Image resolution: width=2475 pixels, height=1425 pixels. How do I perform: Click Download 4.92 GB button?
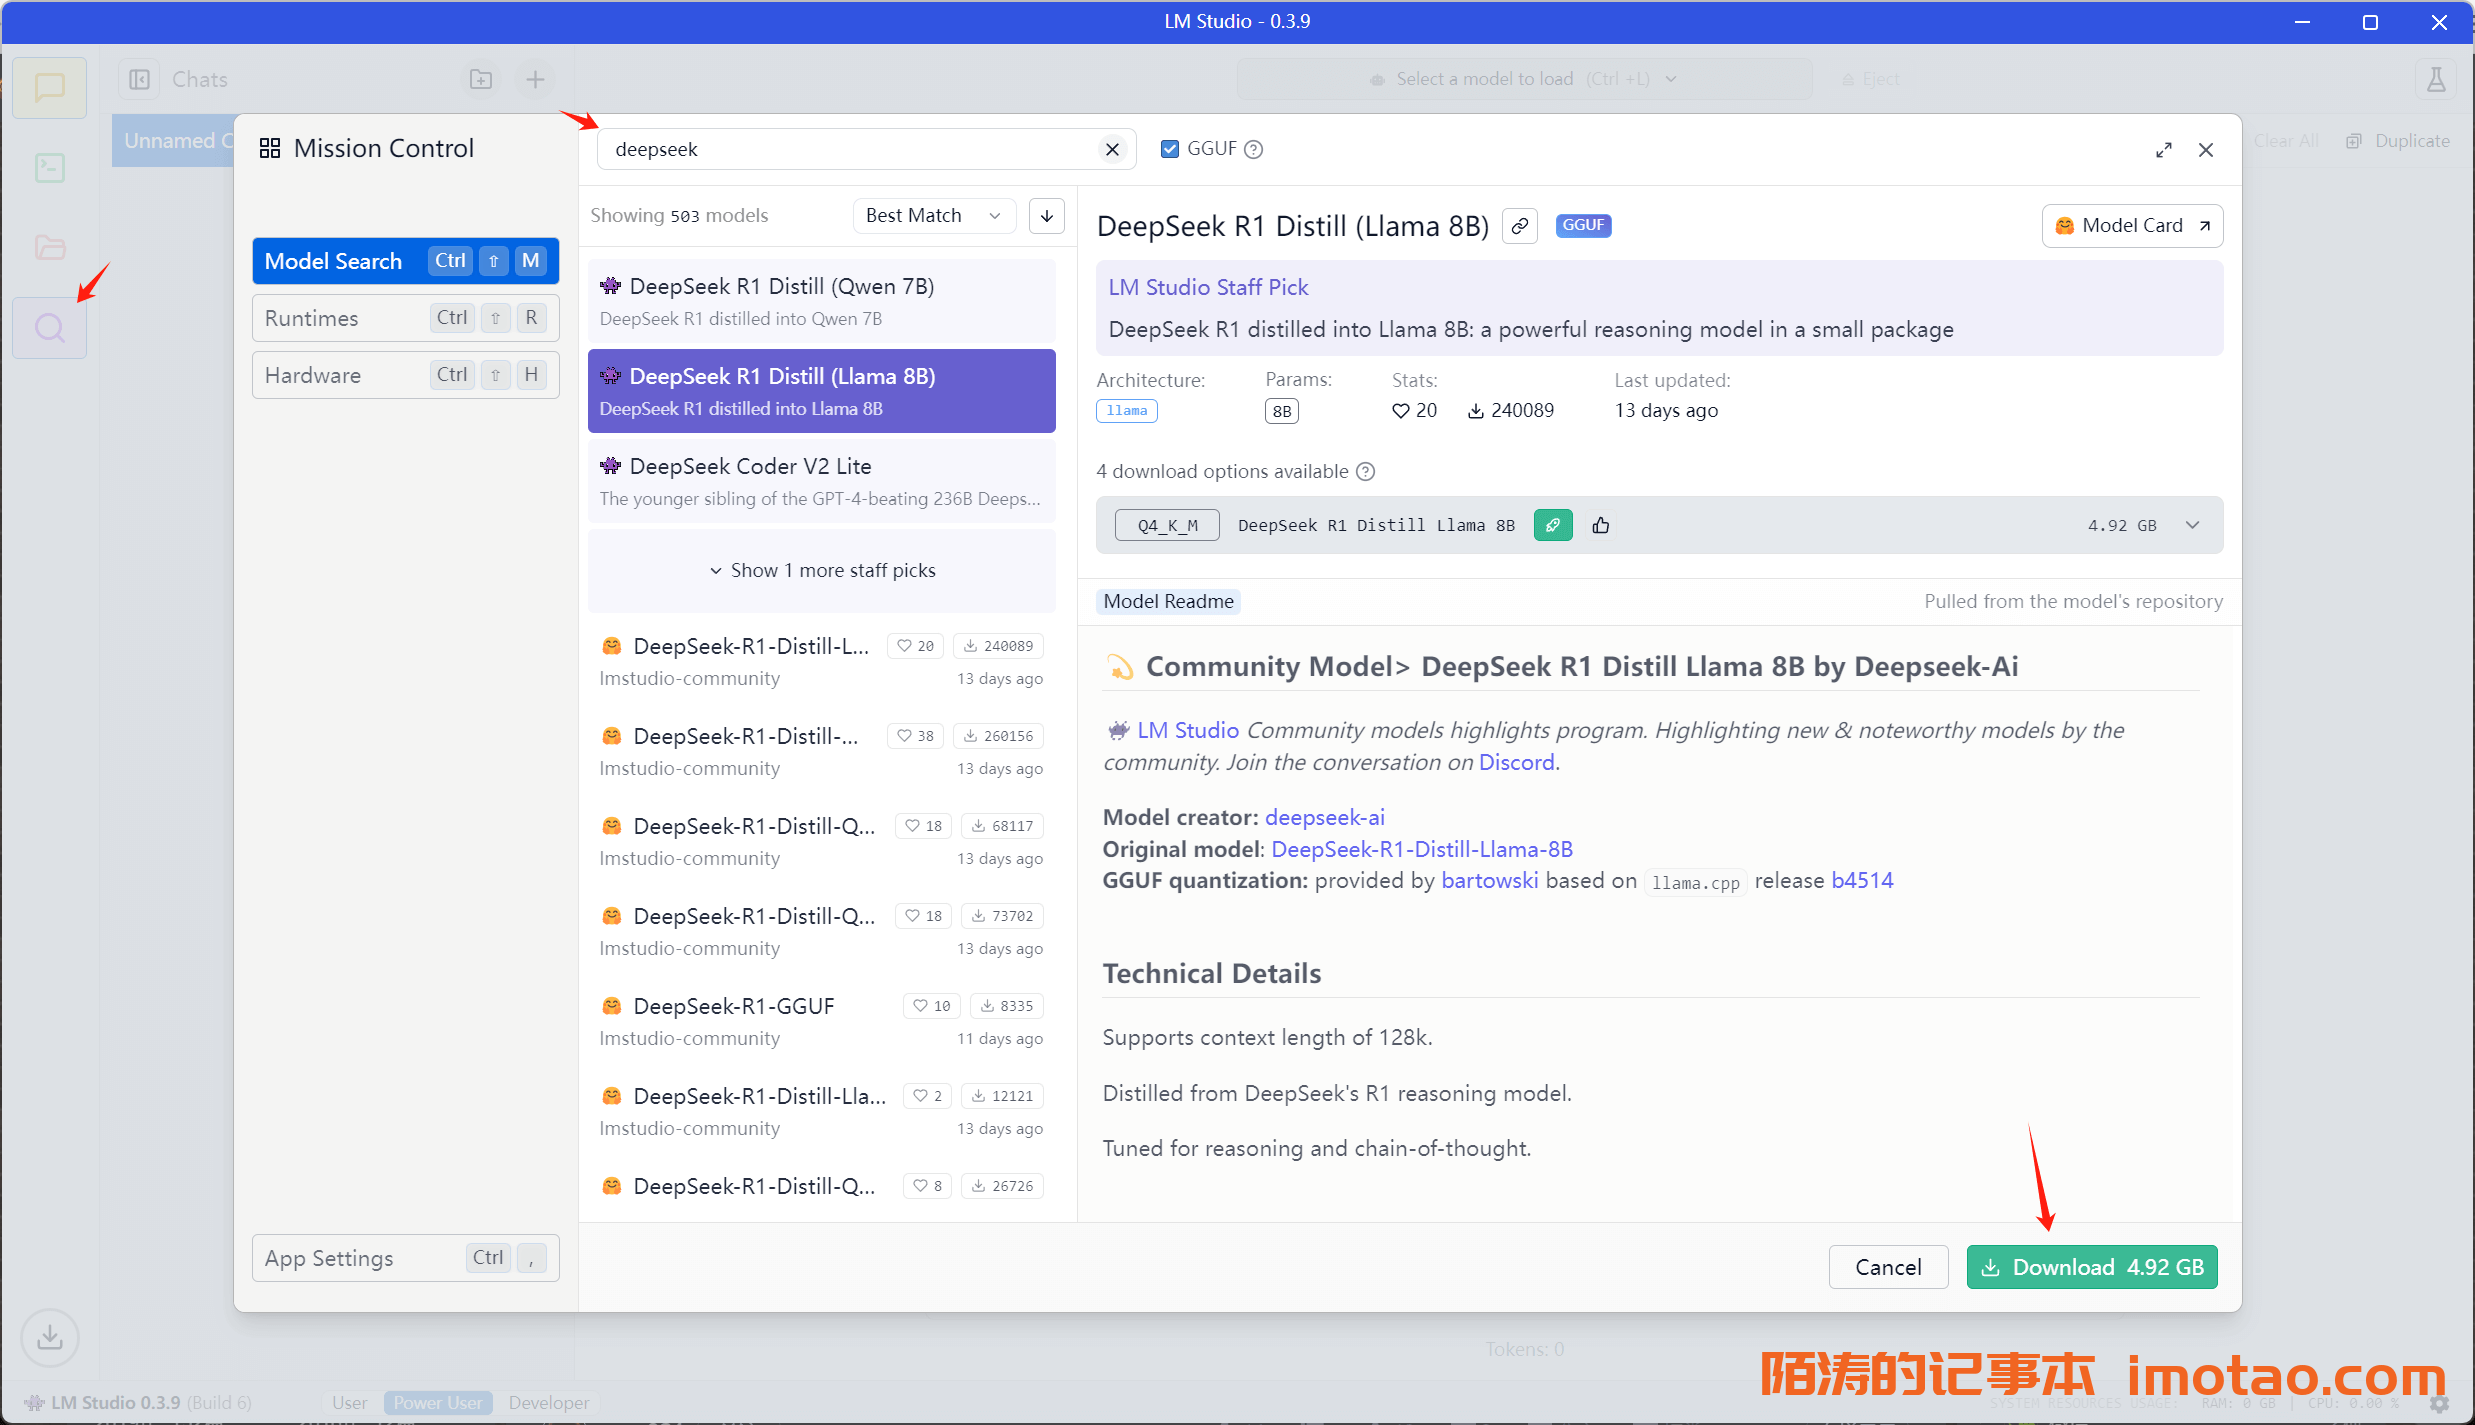(x=2091, y=1267)
